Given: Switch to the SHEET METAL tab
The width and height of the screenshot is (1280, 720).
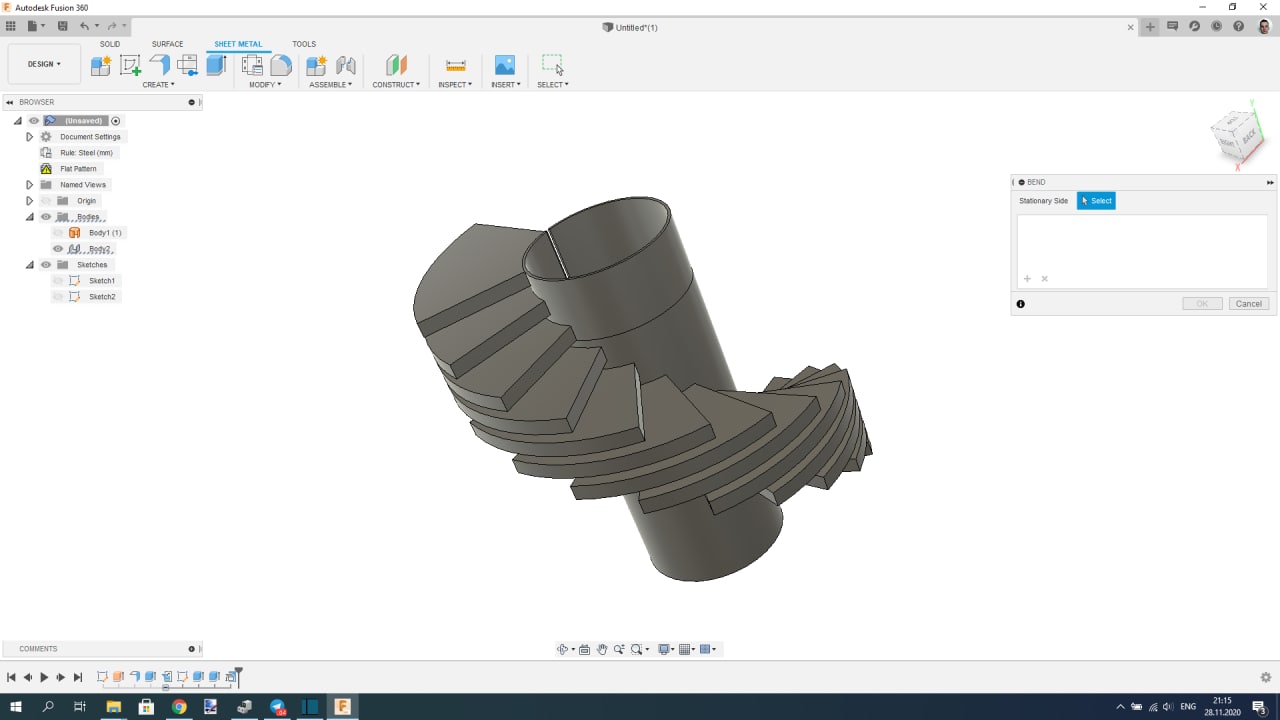Looking at the screenshot, I should [x=238, y=44].
